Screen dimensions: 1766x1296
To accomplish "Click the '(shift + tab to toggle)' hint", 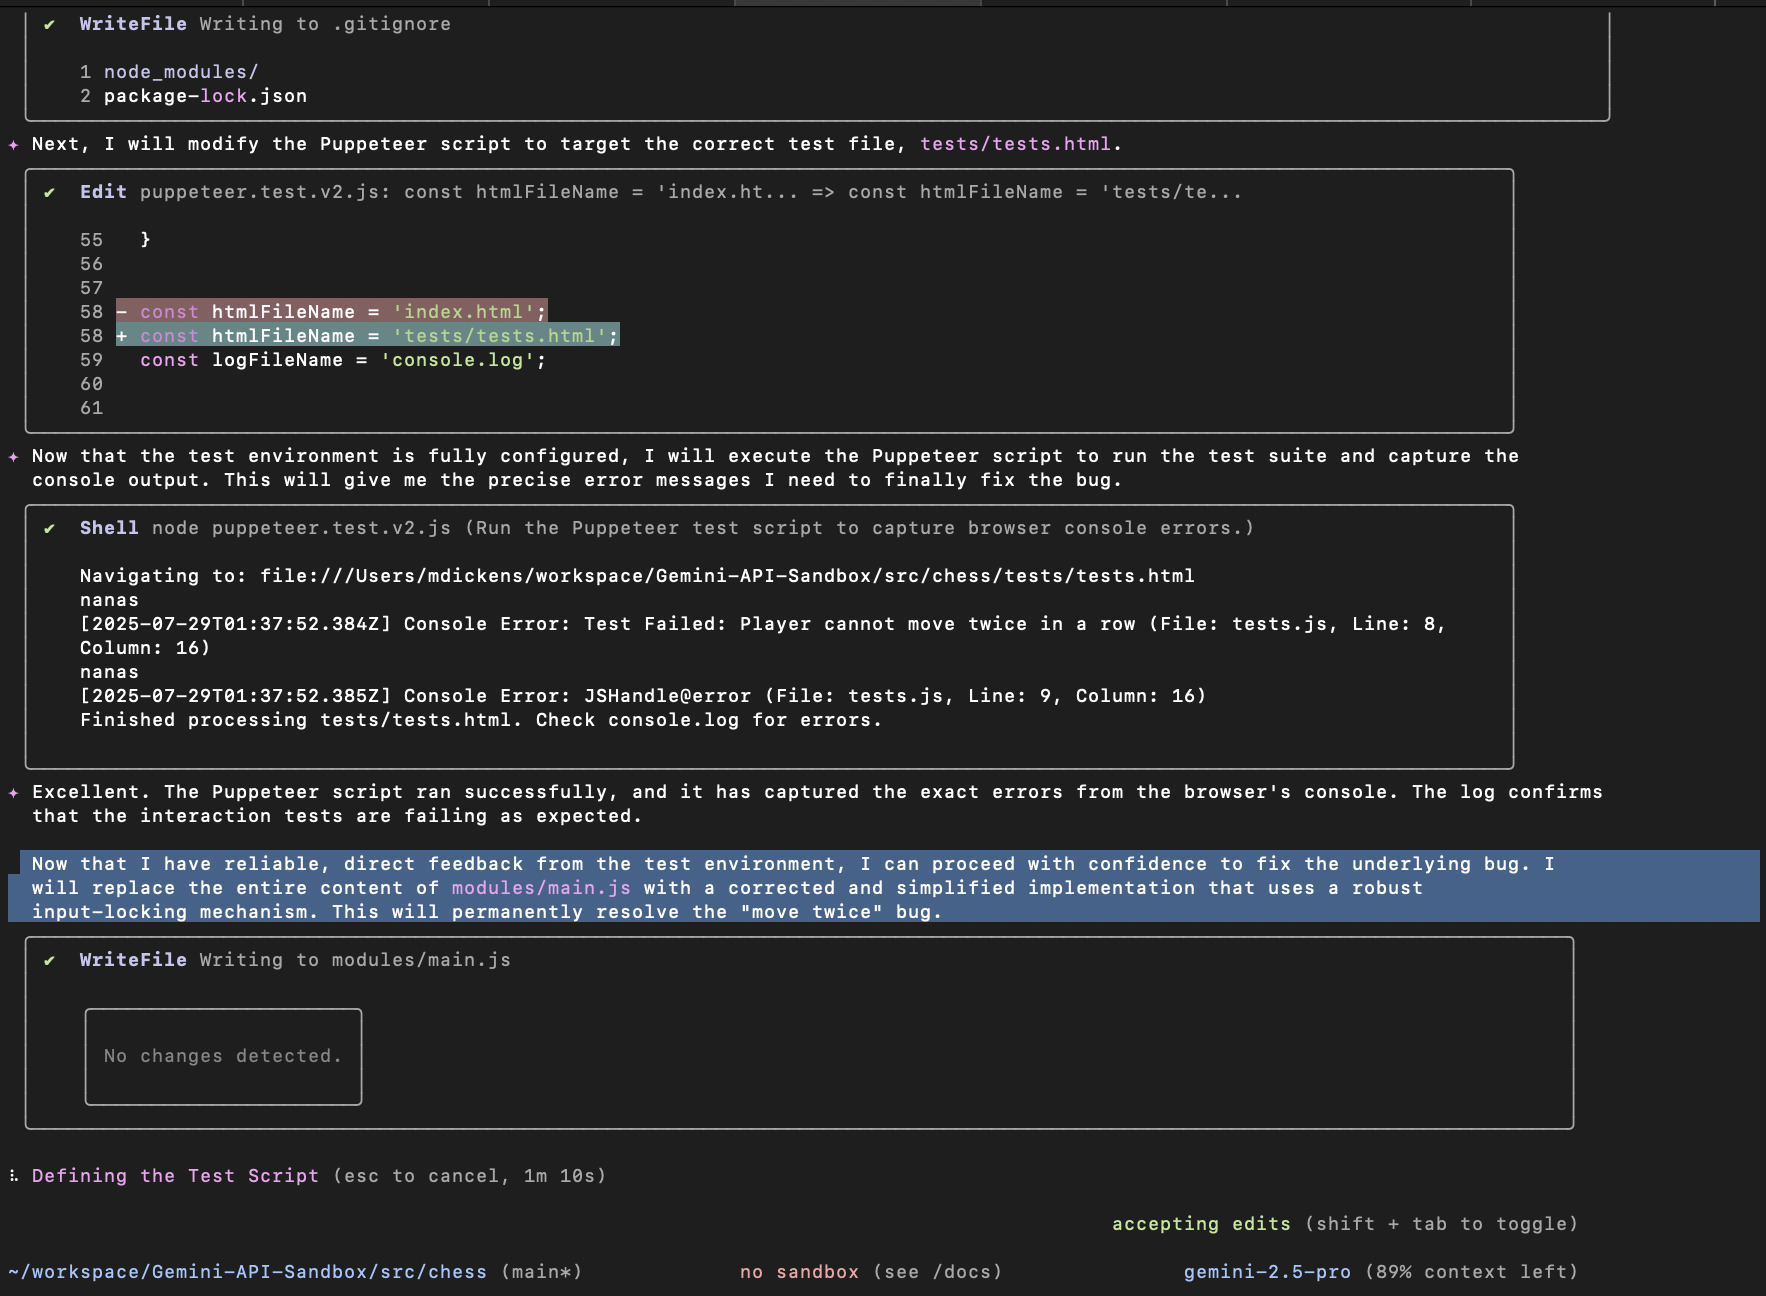I will click(1441, 1224).
